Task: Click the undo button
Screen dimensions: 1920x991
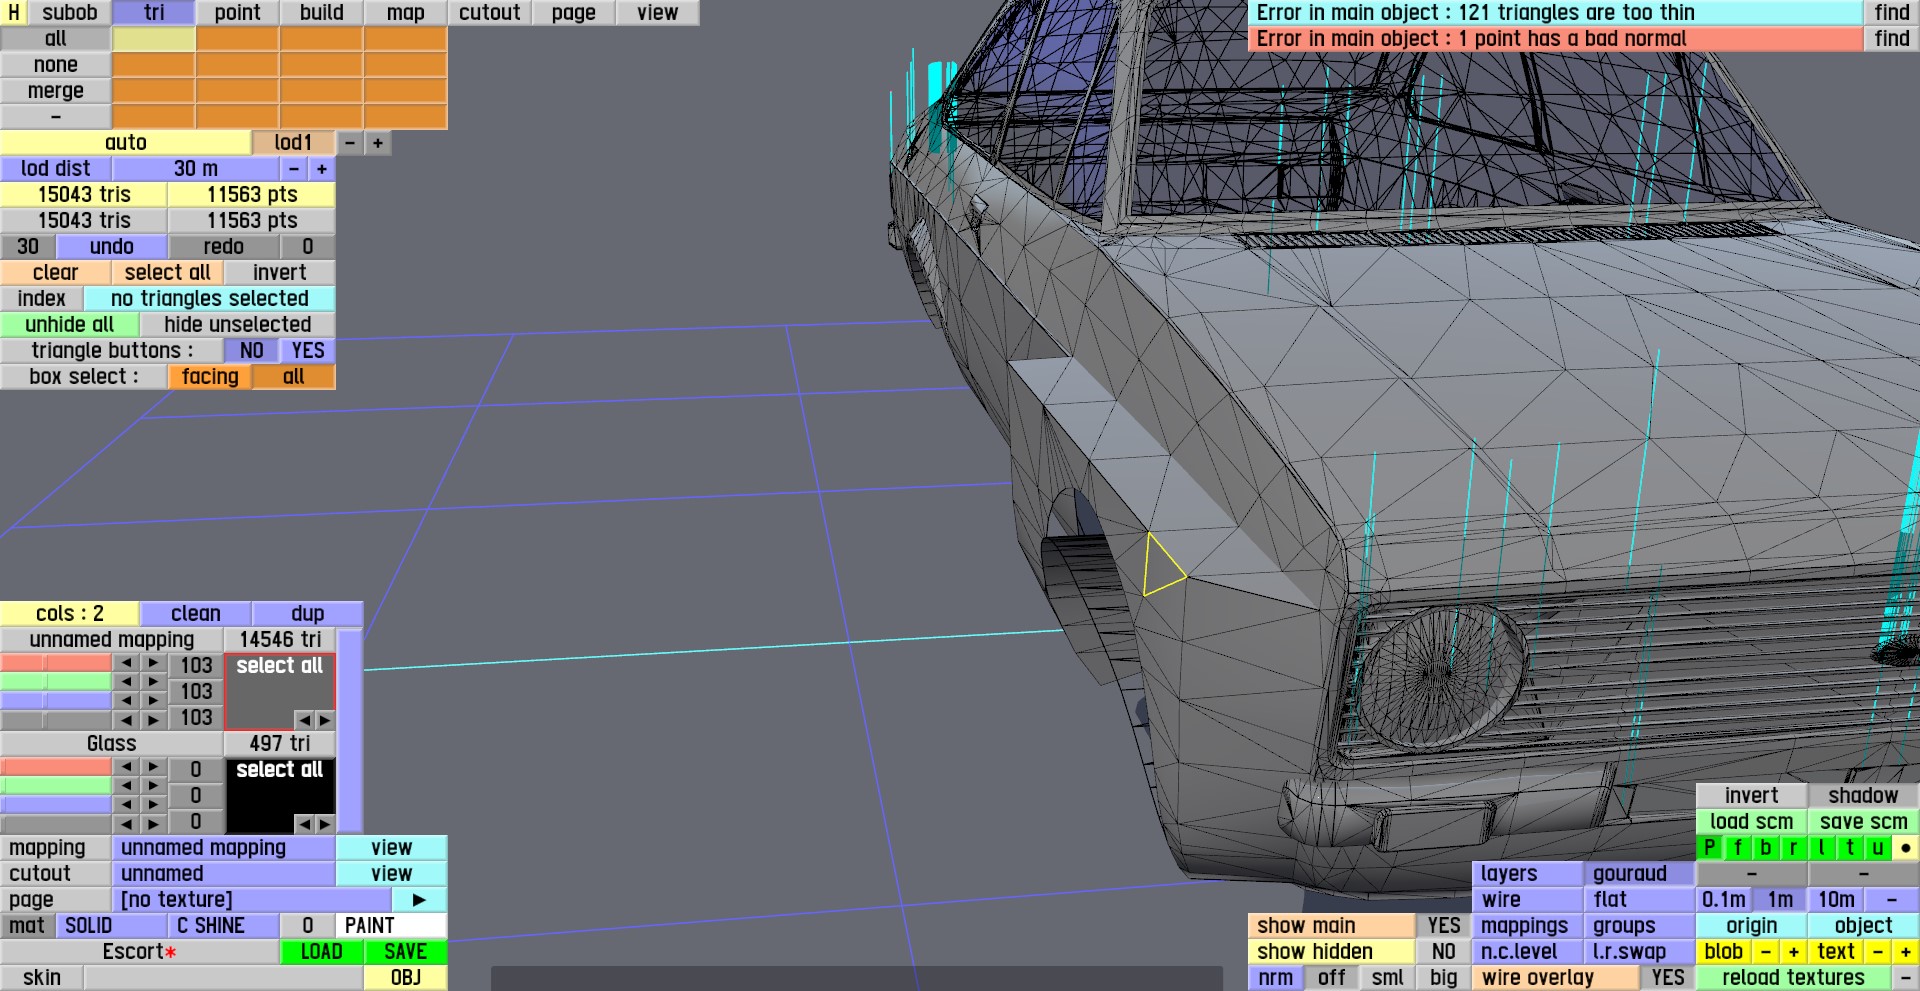Action: [112, 247]
